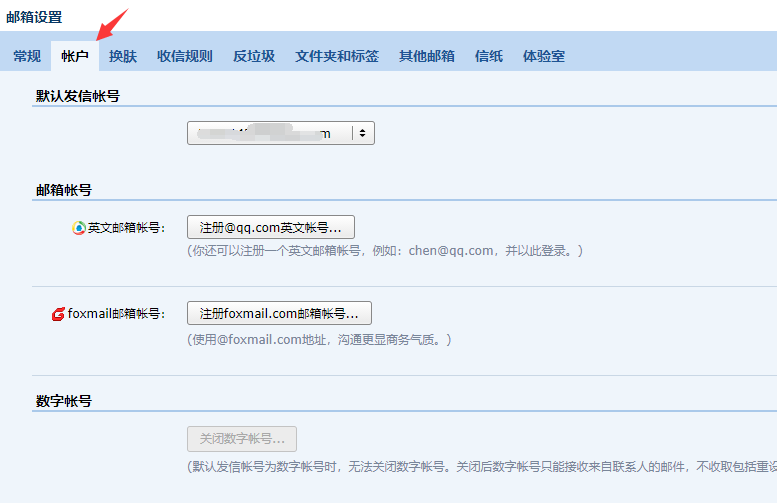Click the disabled 关闭数字帐号 button

point(242,439)
